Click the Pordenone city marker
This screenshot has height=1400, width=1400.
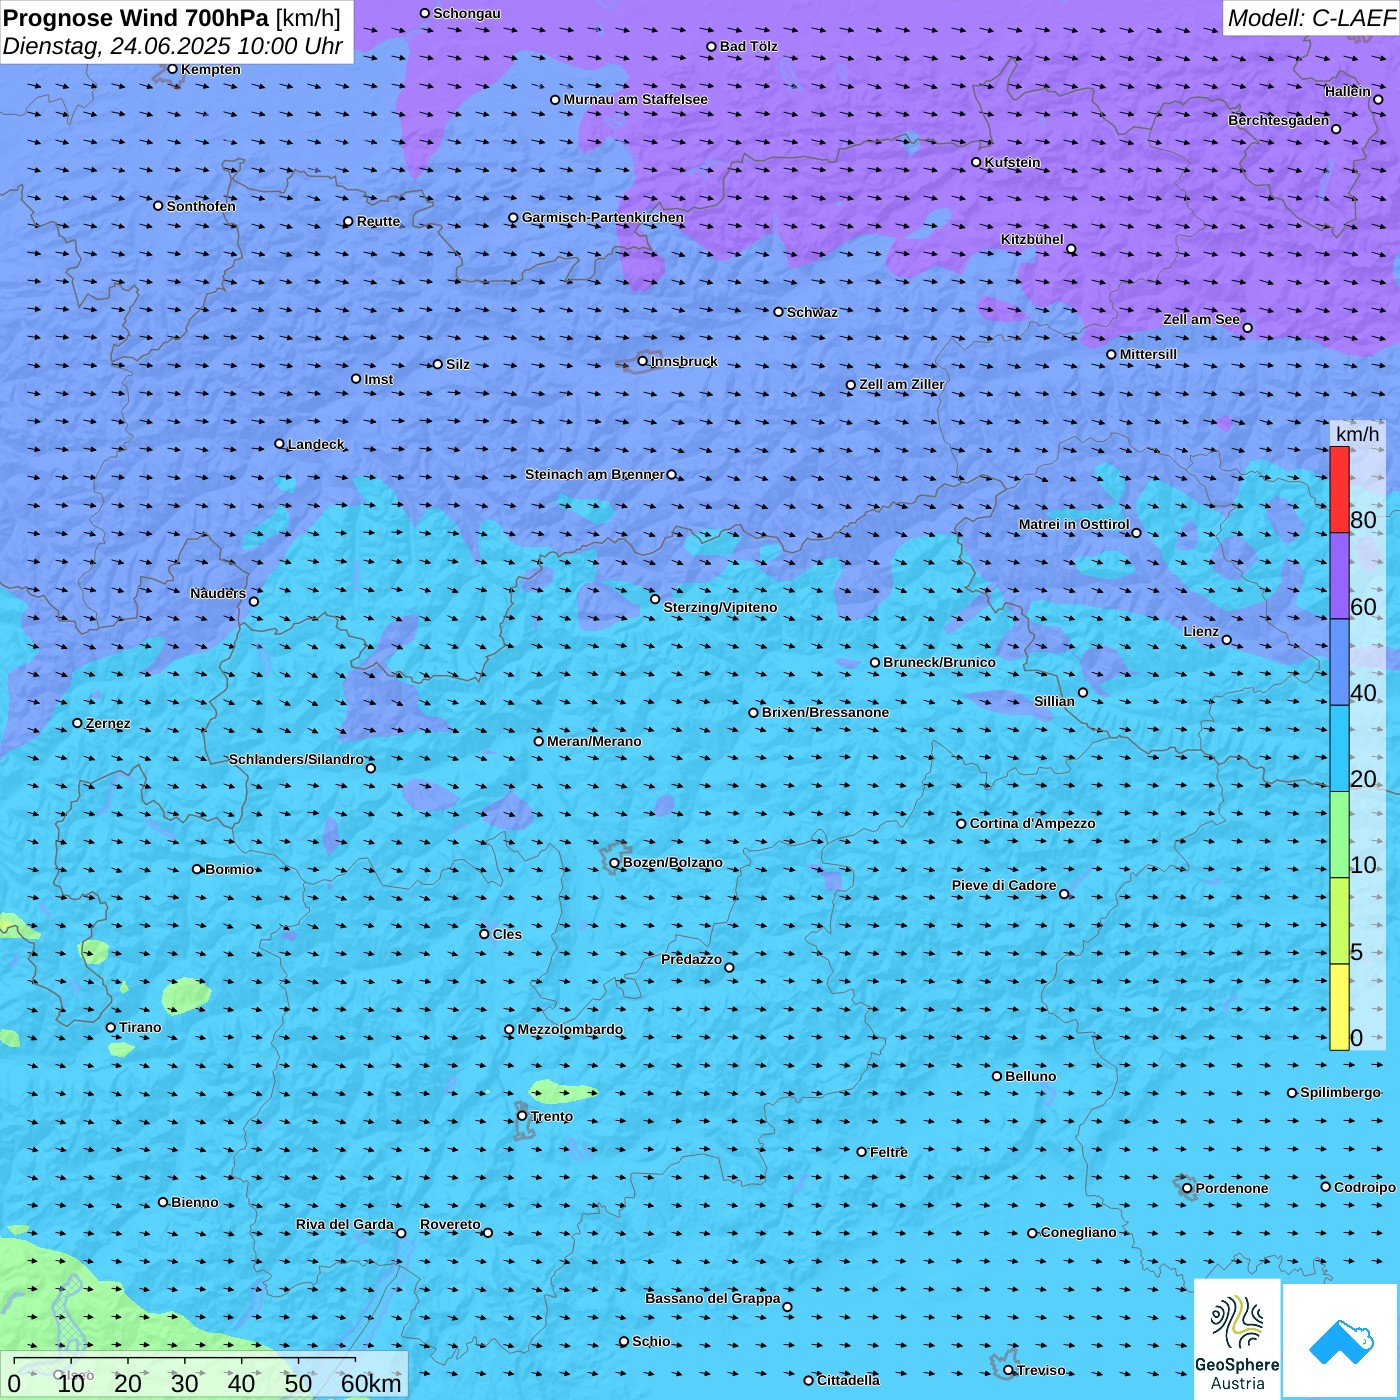(1188, 1188)
